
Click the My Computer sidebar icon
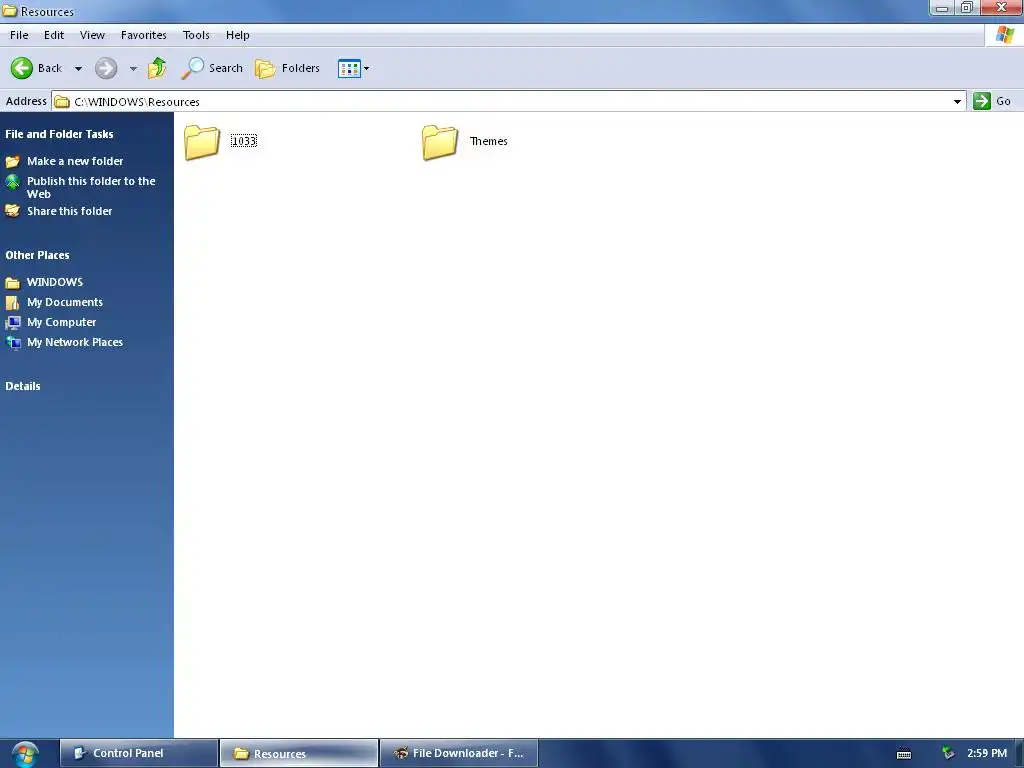coord(12,323)
